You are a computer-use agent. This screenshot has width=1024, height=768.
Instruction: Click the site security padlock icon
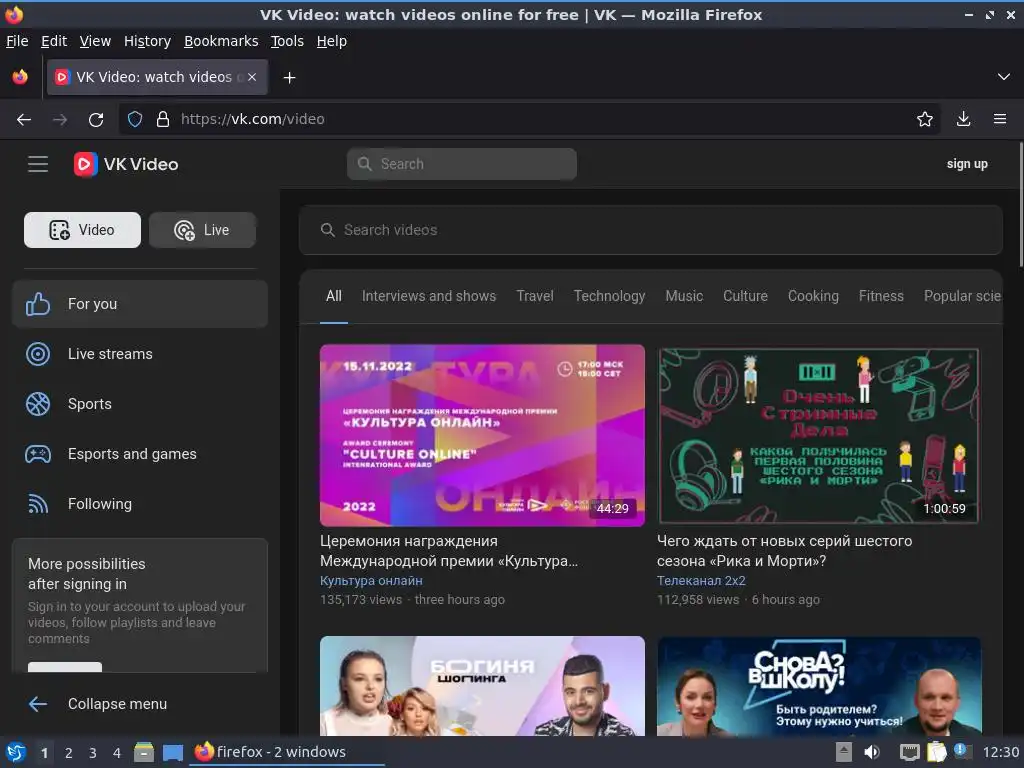coord(163,119)
